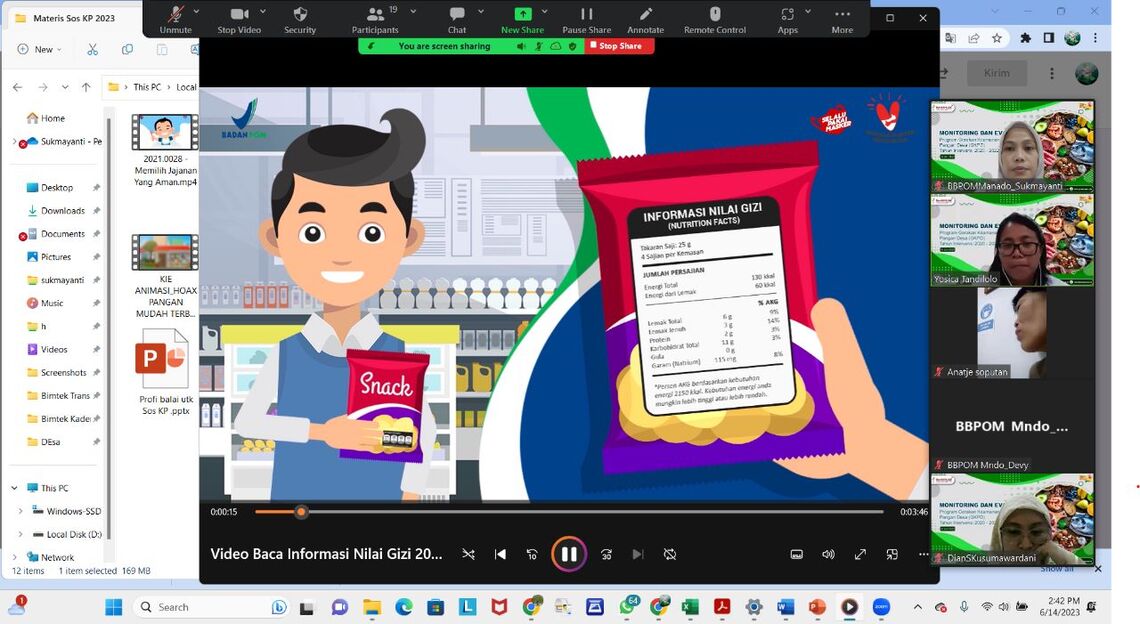Toggle repeat mode in the media player
This screenshot has width=1140, height=624.
[x=670, y=554]
